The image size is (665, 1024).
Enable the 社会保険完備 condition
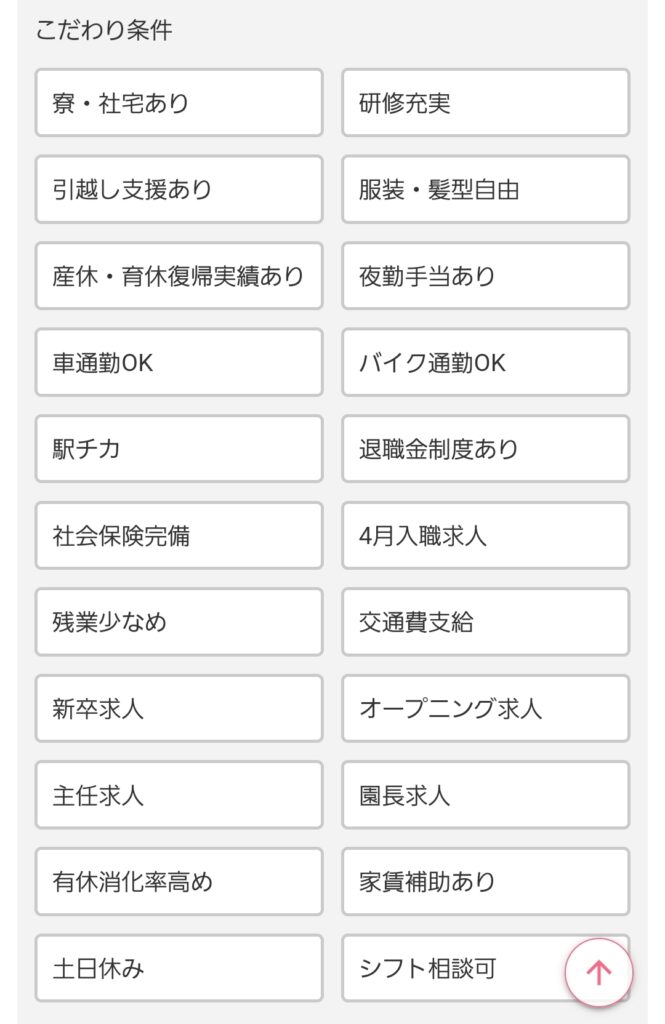click(x=178, y=536)
